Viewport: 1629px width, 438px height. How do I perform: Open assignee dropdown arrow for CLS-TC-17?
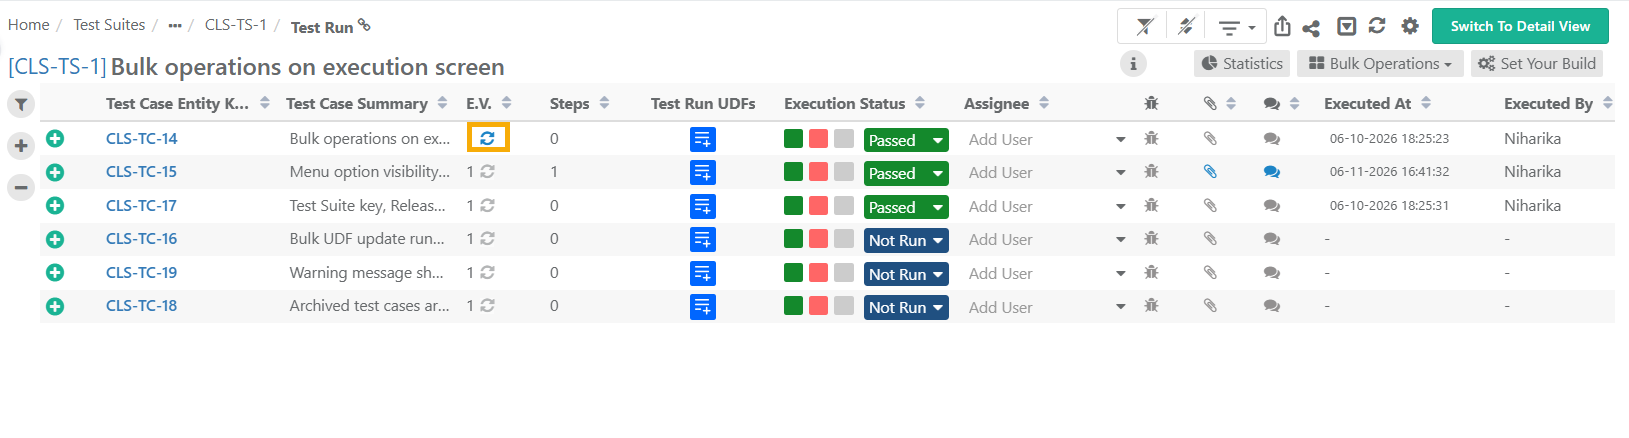[x=1121, y=207]
